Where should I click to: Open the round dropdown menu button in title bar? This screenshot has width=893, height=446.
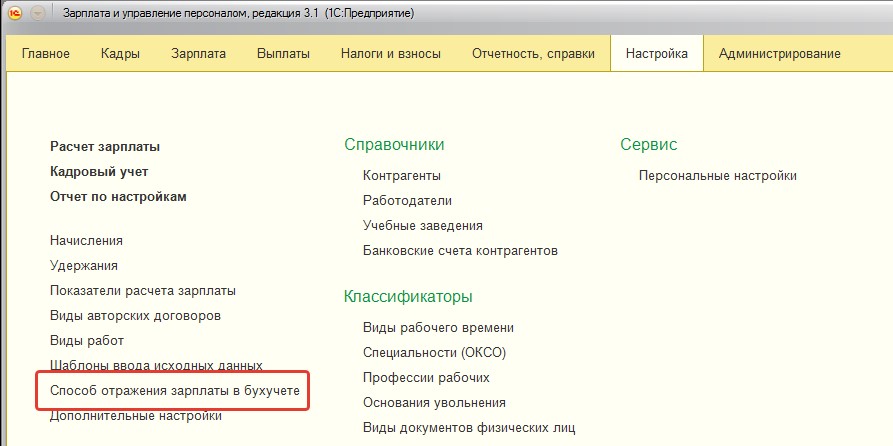[38, 14]
